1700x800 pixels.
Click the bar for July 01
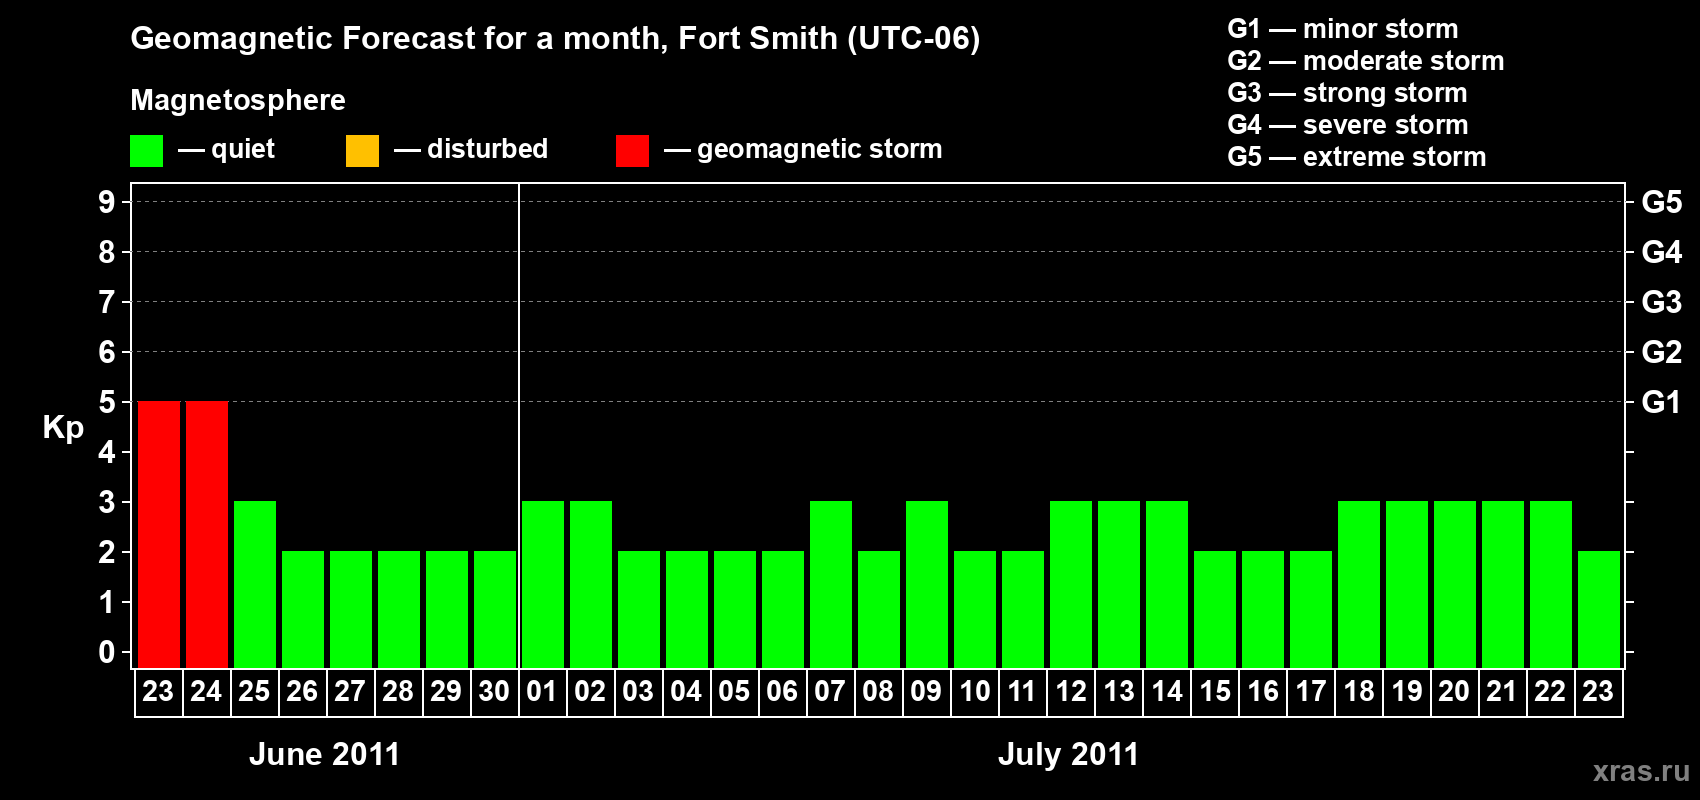[x=543, y=584]
